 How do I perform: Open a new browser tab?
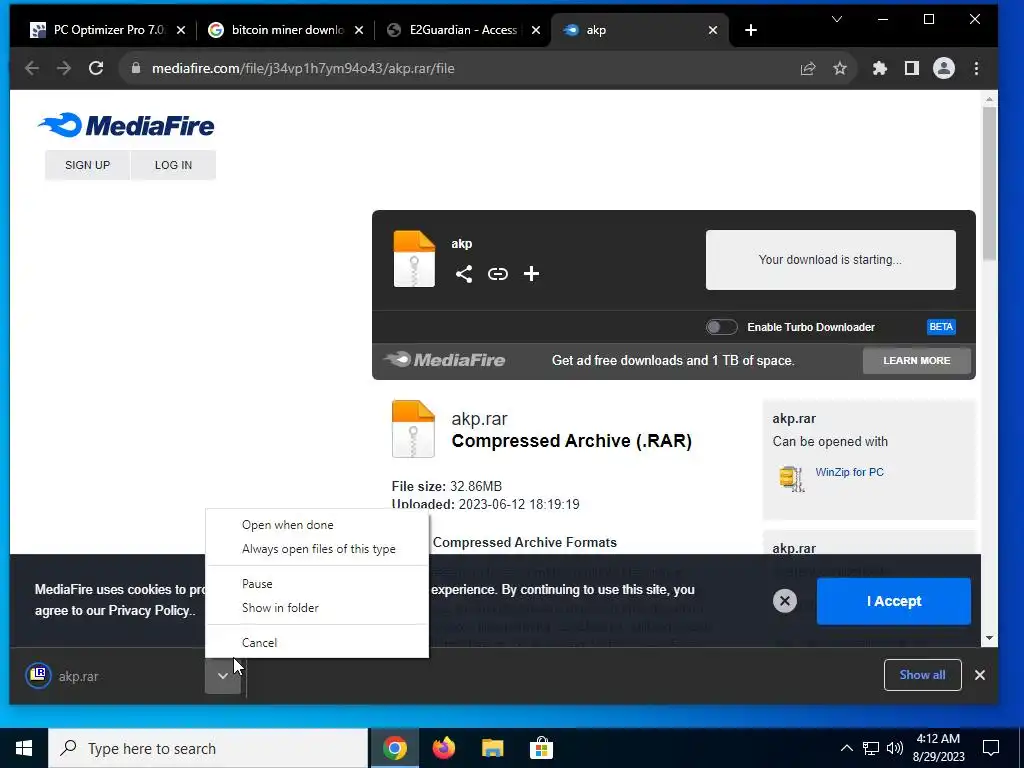click(751, 30)
